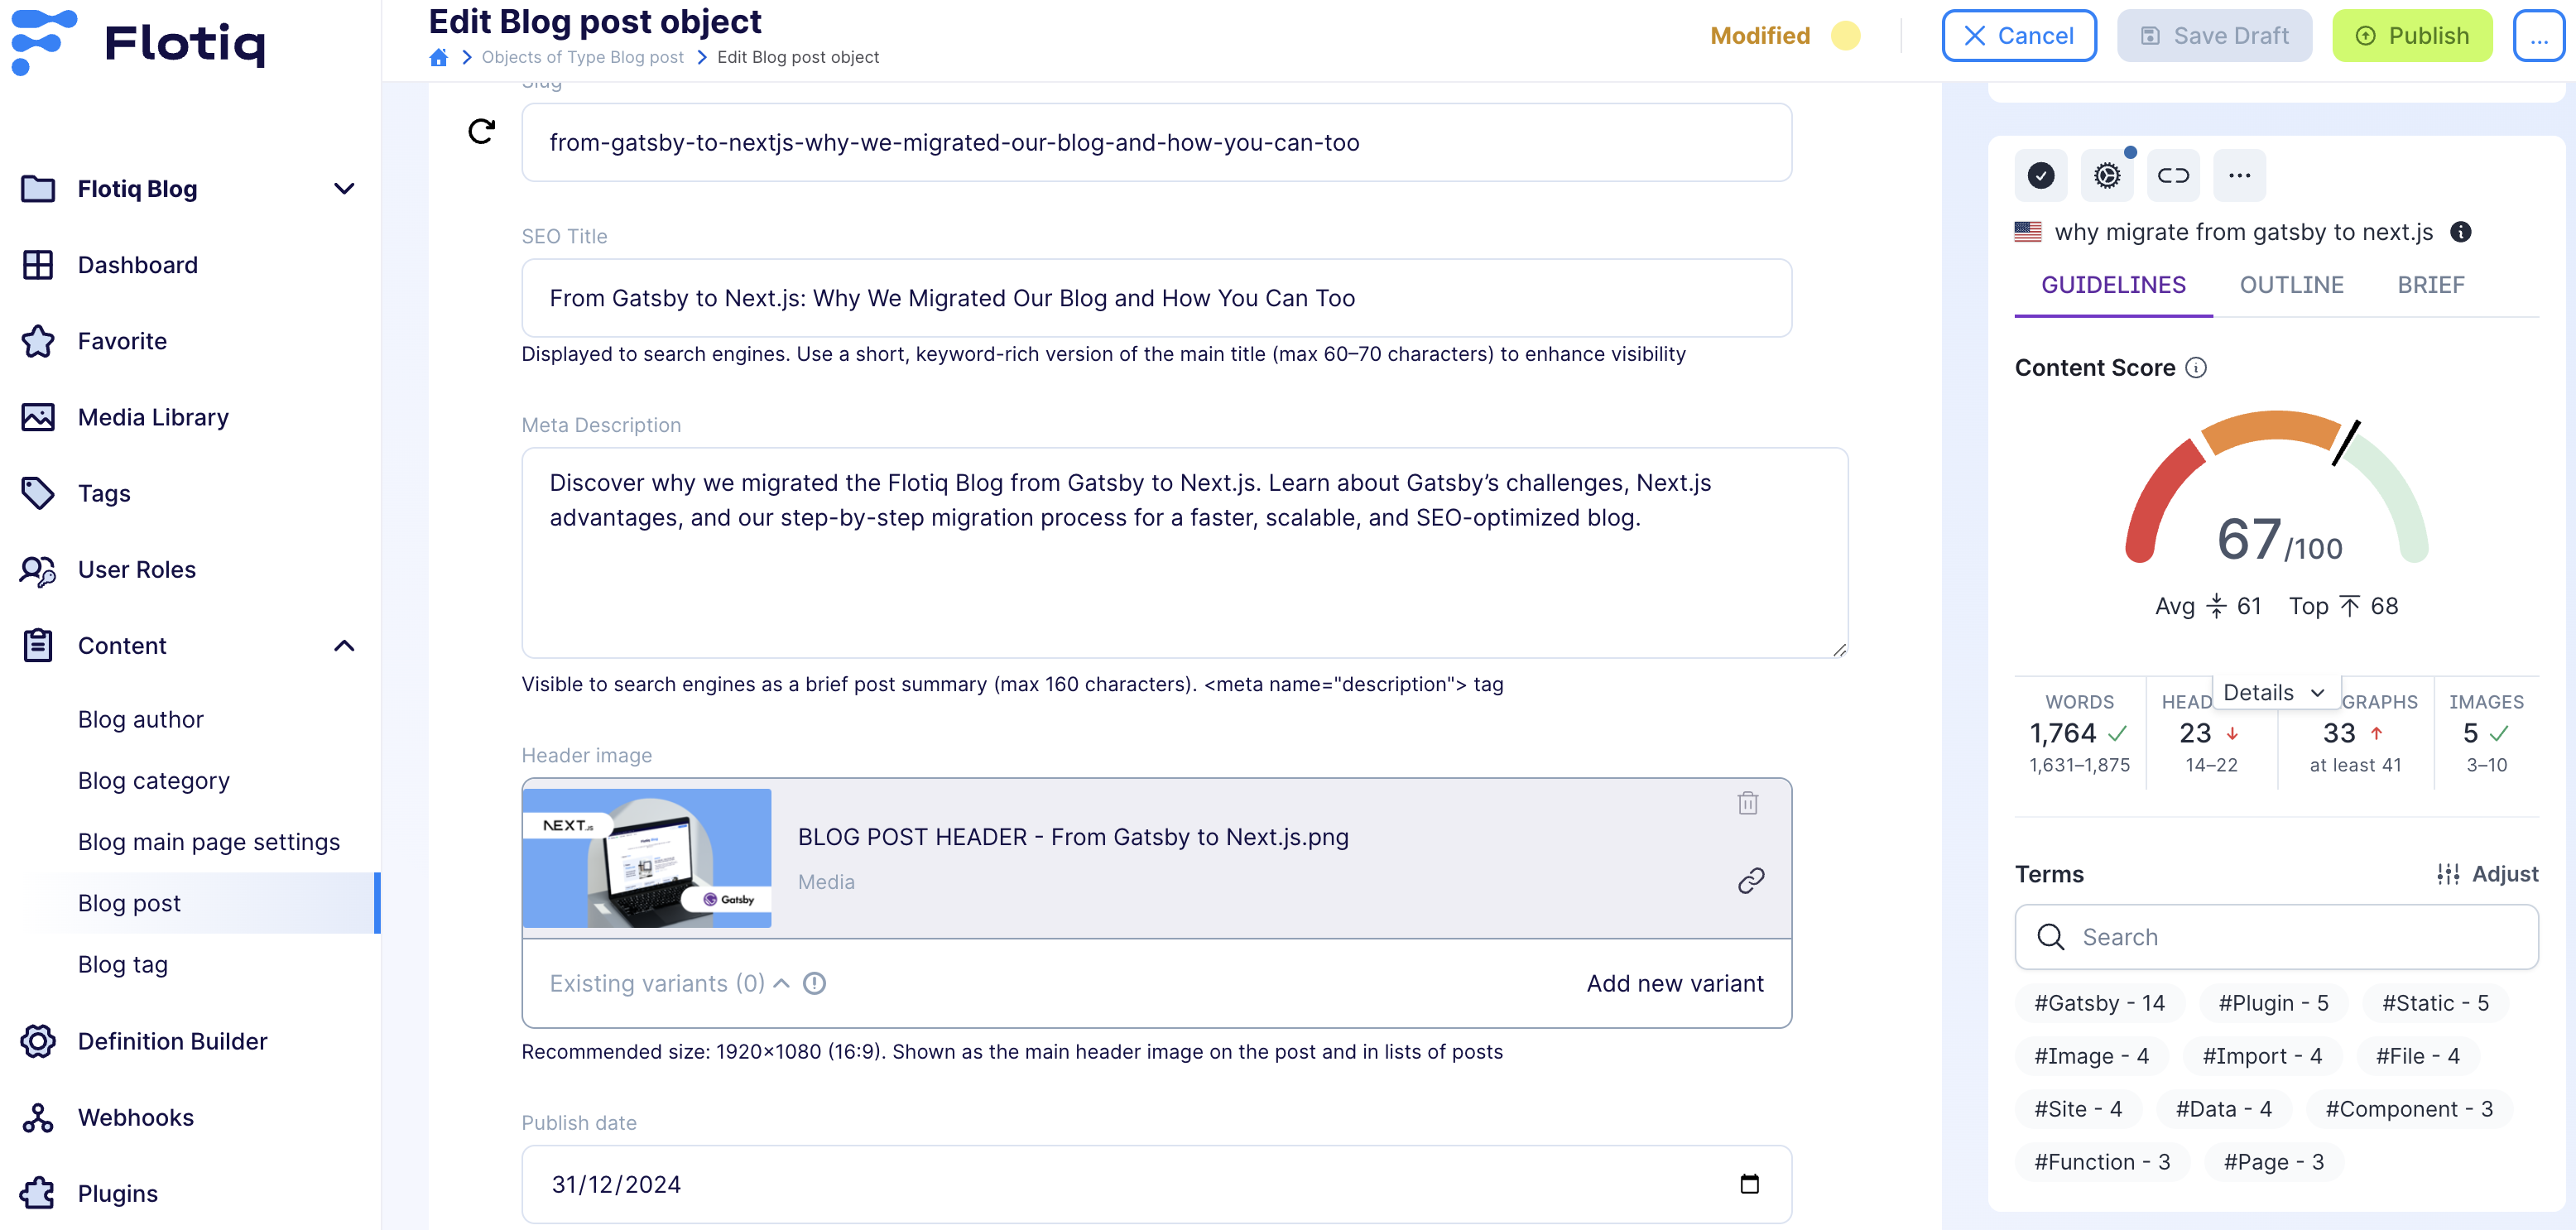Click the header image thumbnail
This screenshot has width=2576, height=1230.
pos(647,858)
